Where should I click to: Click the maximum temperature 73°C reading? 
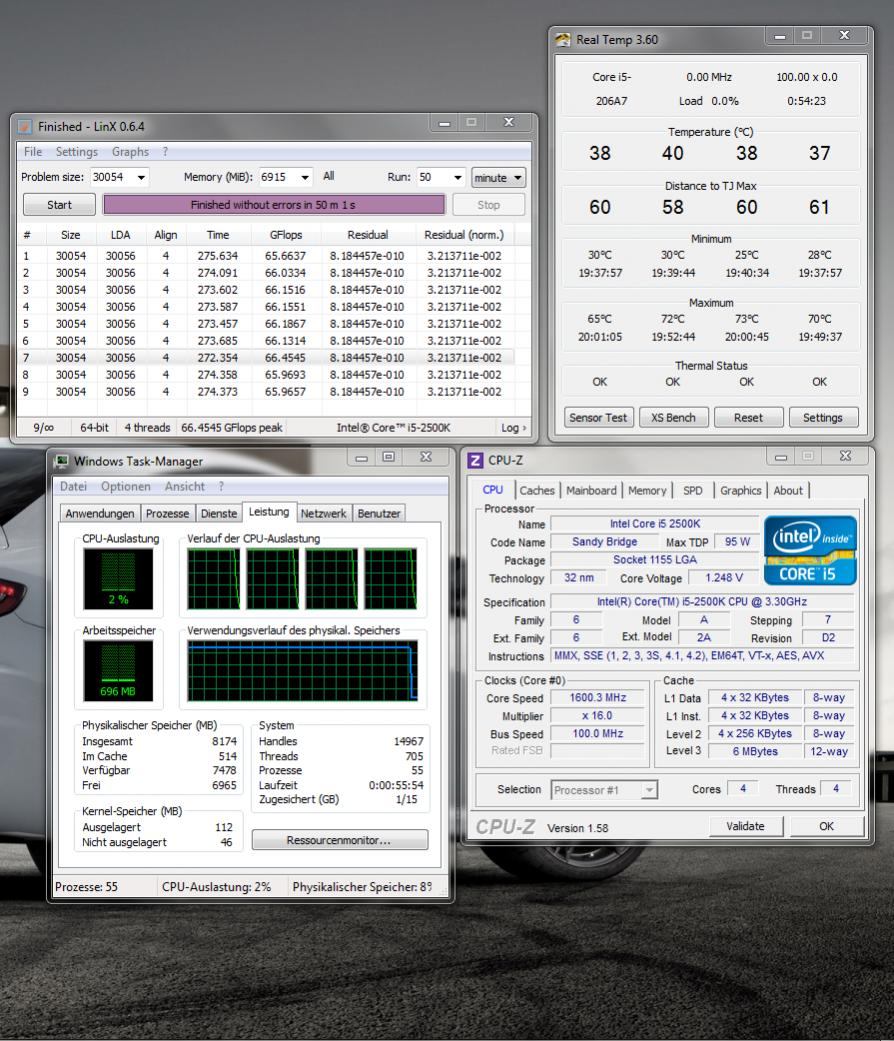pyautogui.click(x=747, y=319)
